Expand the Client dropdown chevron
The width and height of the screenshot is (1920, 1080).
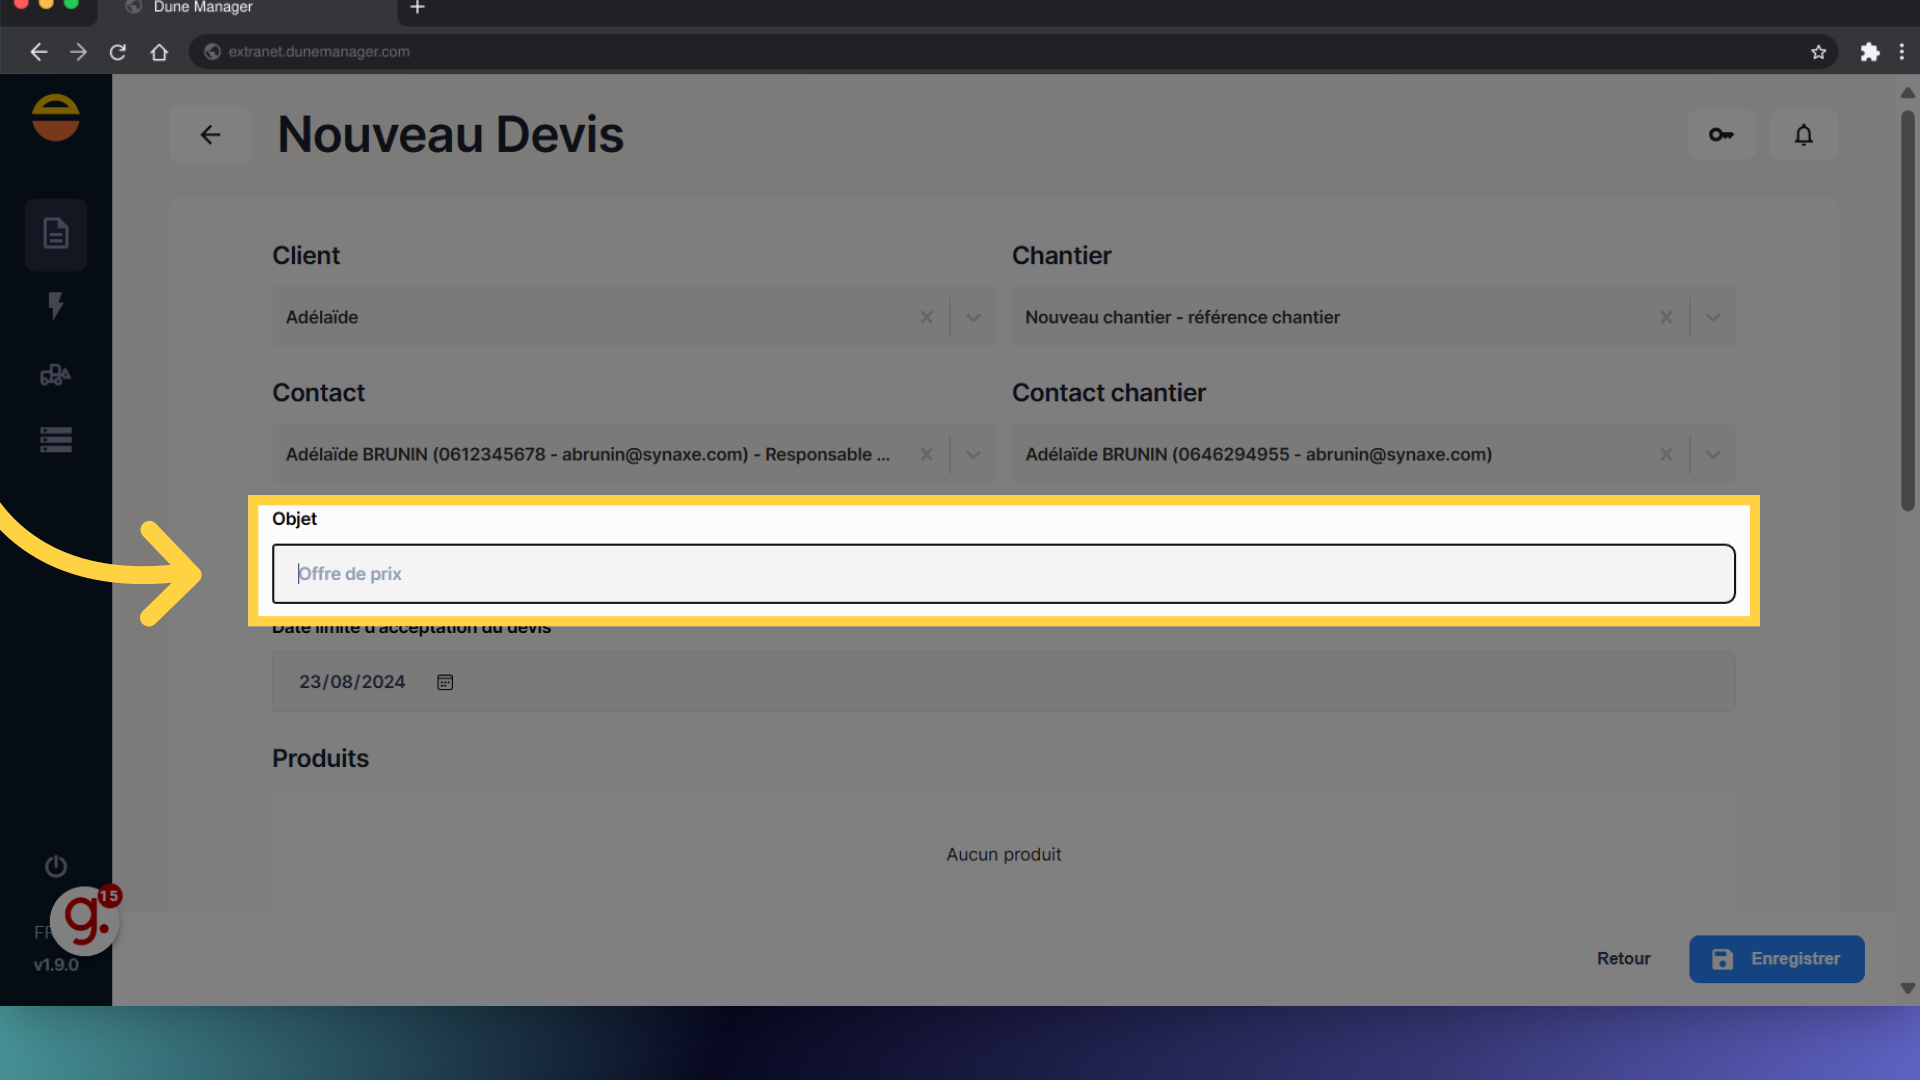[x=973, y=318]
